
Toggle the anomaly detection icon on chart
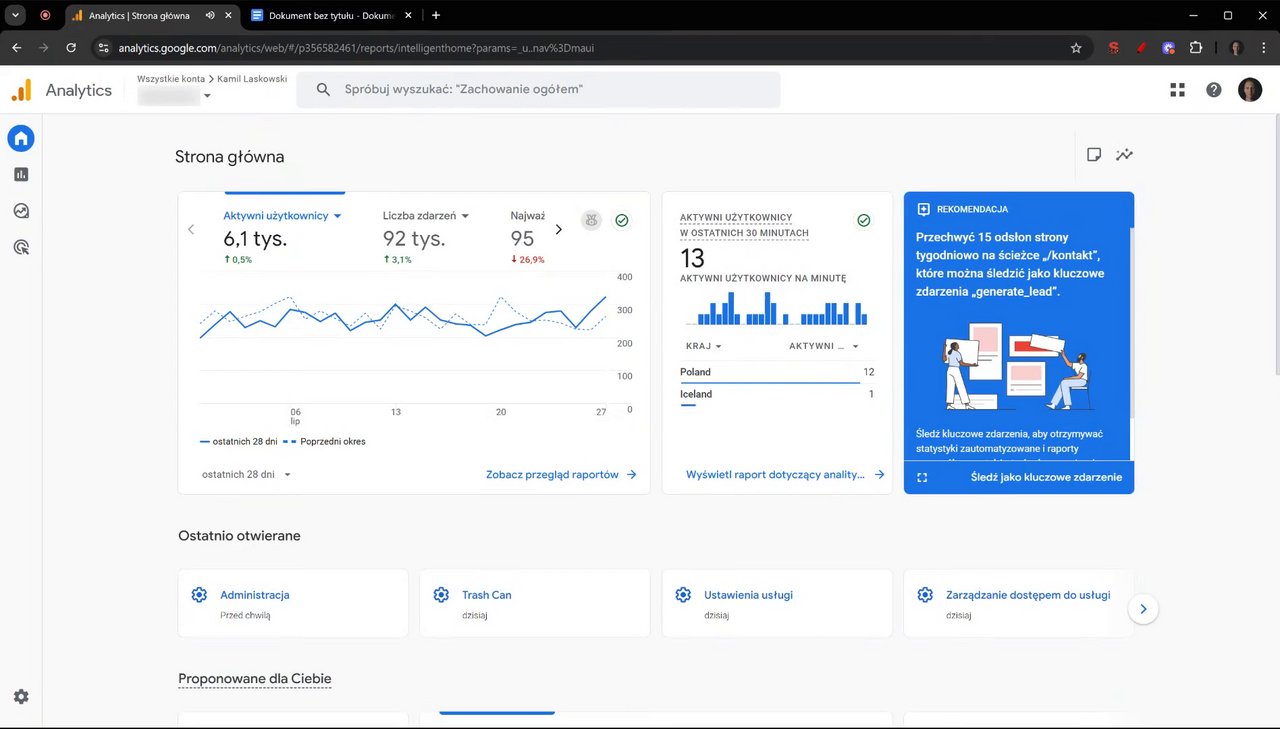click(592, 220)
